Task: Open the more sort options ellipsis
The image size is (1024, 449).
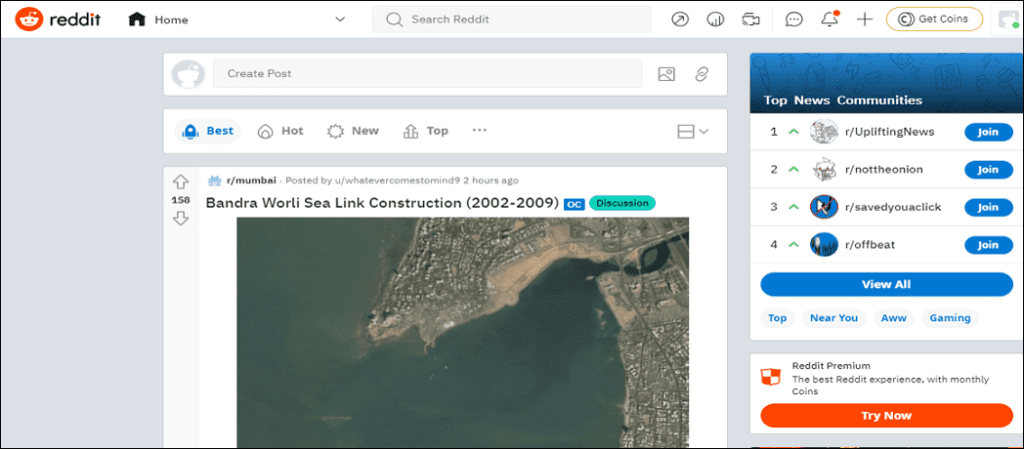Action: click(480, 131)
